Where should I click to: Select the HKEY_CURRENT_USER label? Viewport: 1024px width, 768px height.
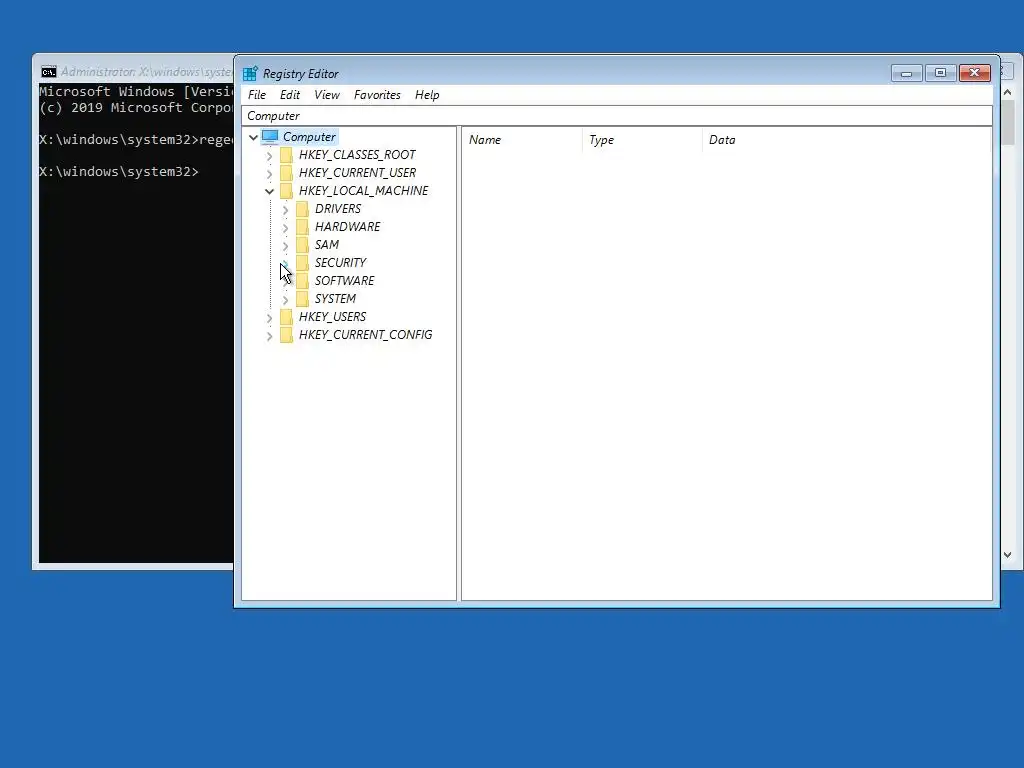357,173
